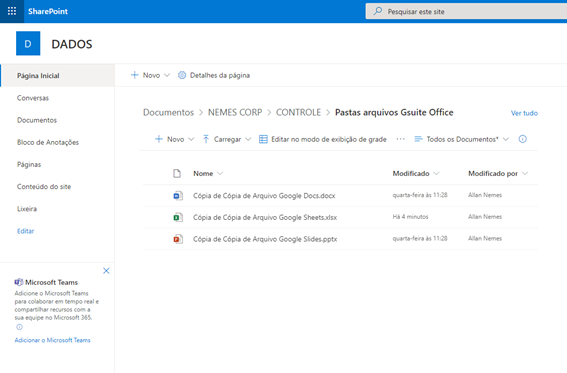The image size is (567, 373).
Task: Click the Slides.pptx modified date cell
Action: [x=420, y=239]
